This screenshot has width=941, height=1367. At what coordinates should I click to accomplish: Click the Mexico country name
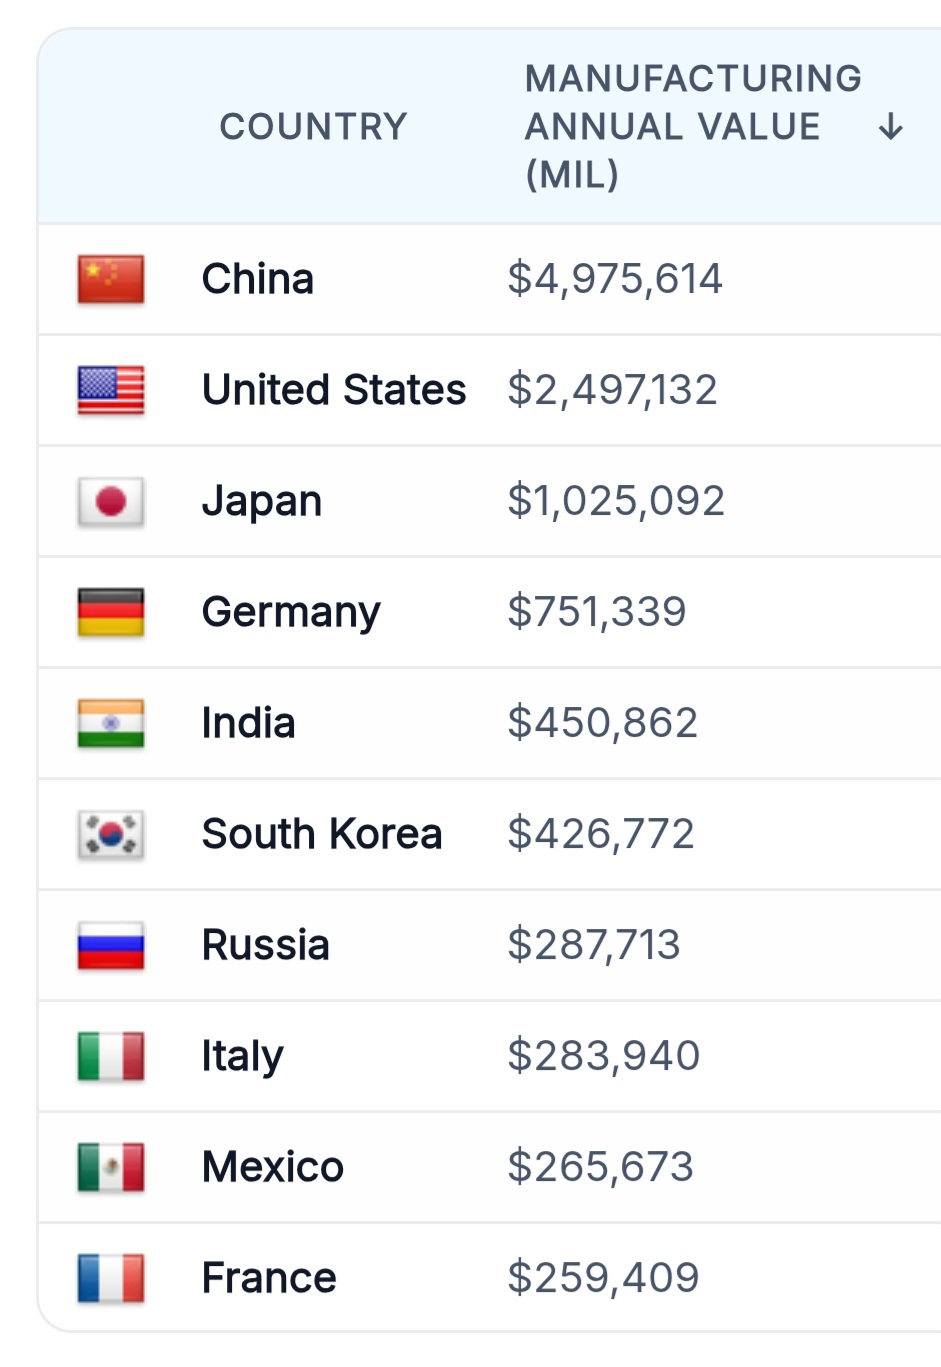(x=273, y=1167)
